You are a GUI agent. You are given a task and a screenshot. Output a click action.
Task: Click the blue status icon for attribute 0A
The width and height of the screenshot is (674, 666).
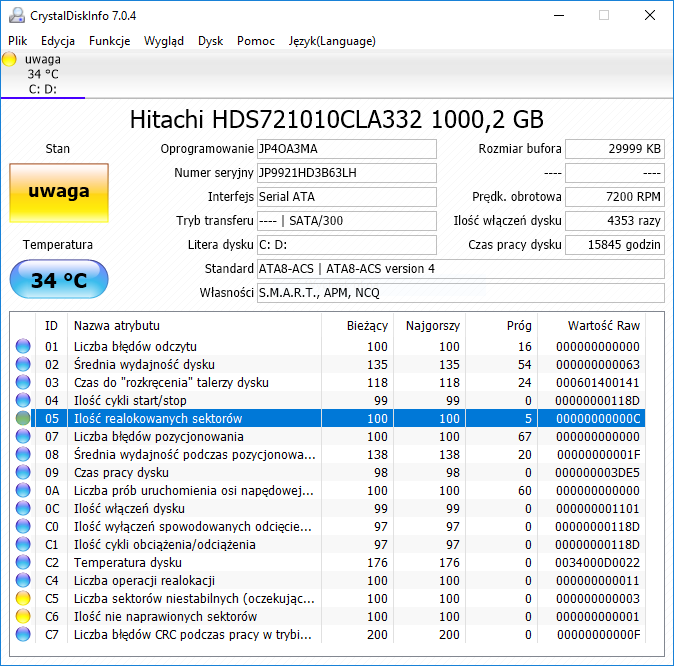click(23, 491)
